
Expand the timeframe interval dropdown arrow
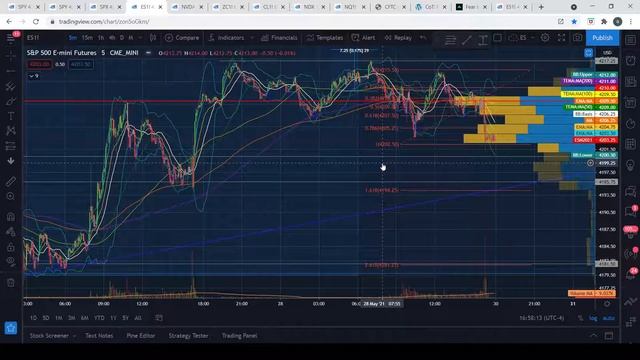pyautogui.click(x=140, y=38)
